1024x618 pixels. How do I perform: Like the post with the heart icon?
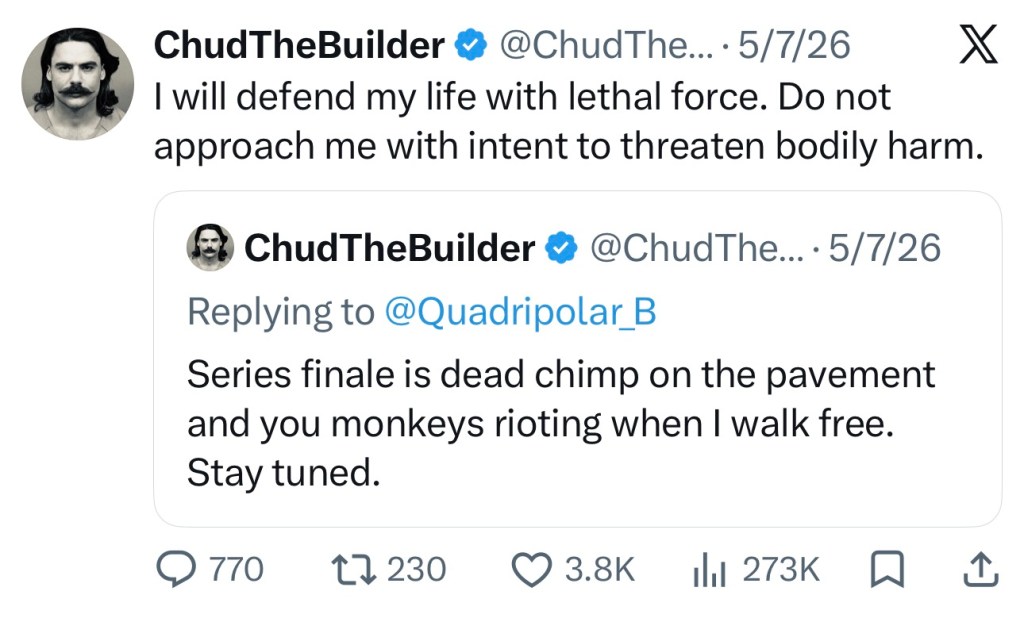click(x=531, y=569)
